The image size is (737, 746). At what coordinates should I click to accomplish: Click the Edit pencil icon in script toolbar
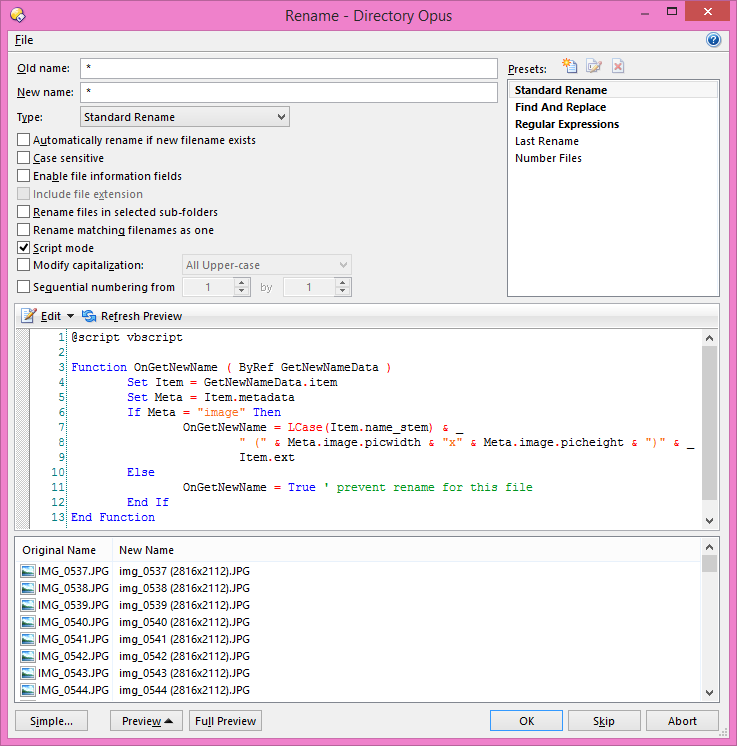pos(28,316)
